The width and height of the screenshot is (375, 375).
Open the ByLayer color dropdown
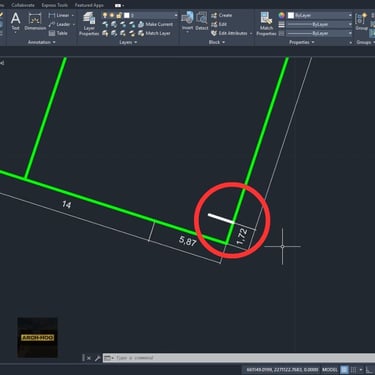pyautogui.click(x=320, y=15)
